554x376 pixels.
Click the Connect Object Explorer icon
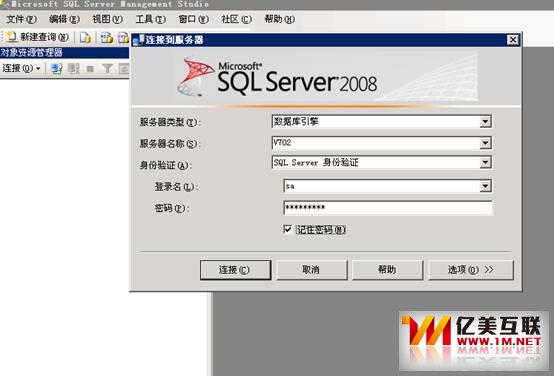click(56, 68)
